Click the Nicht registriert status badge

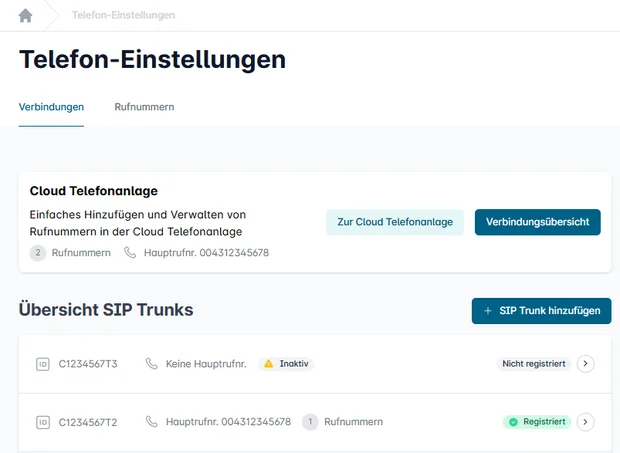(x=534, y=364)
